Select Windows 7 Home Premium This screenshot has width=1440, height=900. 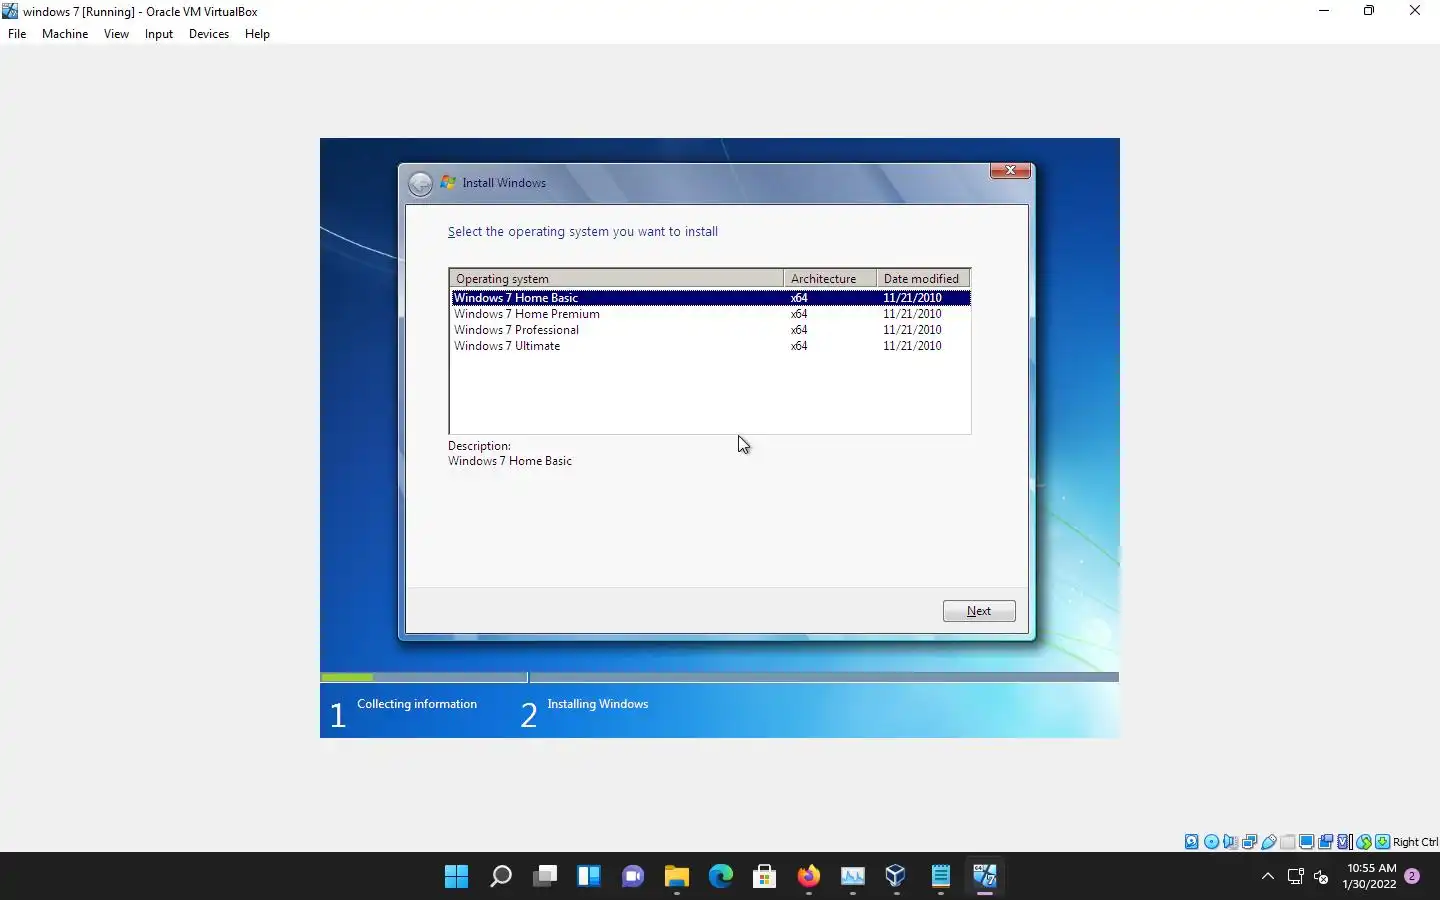(x=710, y=314)
